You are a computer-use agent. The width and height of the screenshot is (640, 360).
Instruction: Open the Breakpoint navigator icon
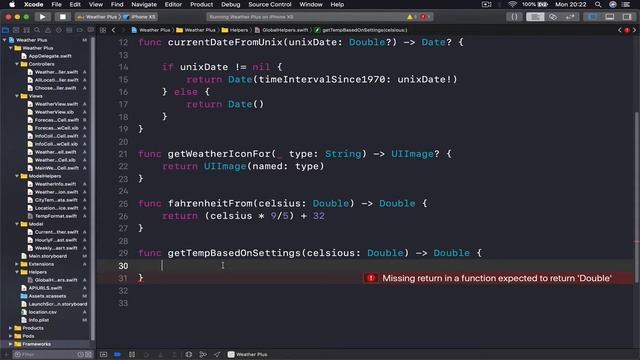pos(80,30)
